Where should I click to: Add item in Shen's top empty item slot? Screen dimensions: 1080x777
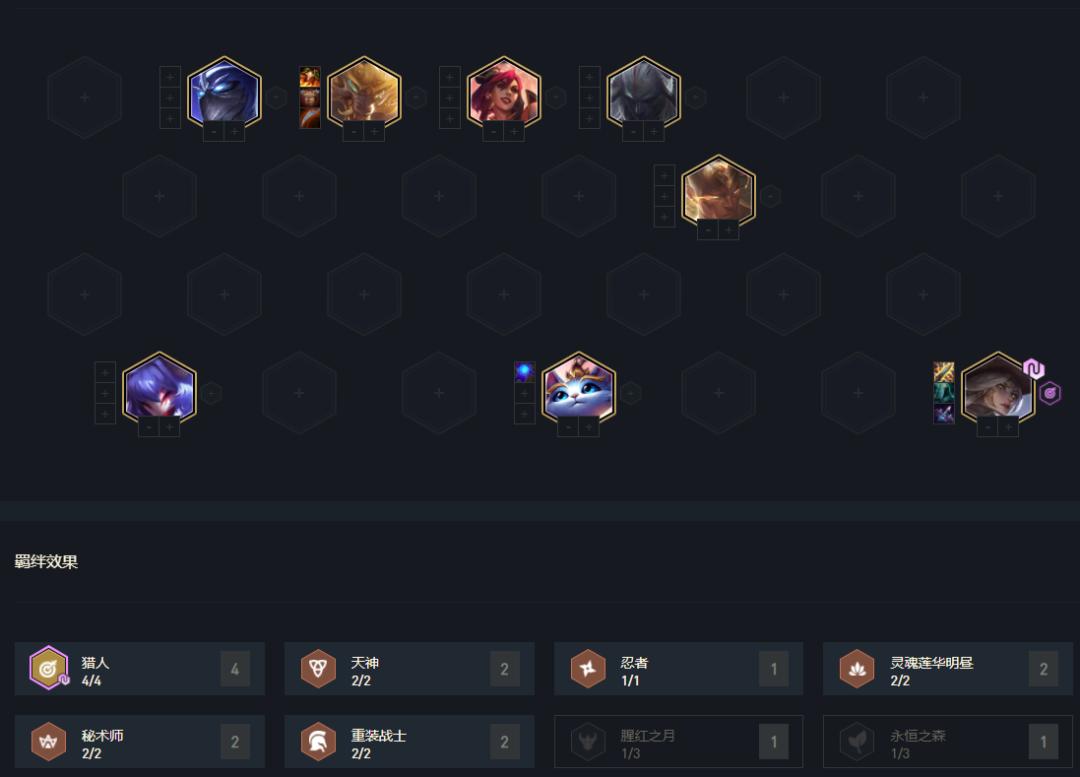(170, 76)
